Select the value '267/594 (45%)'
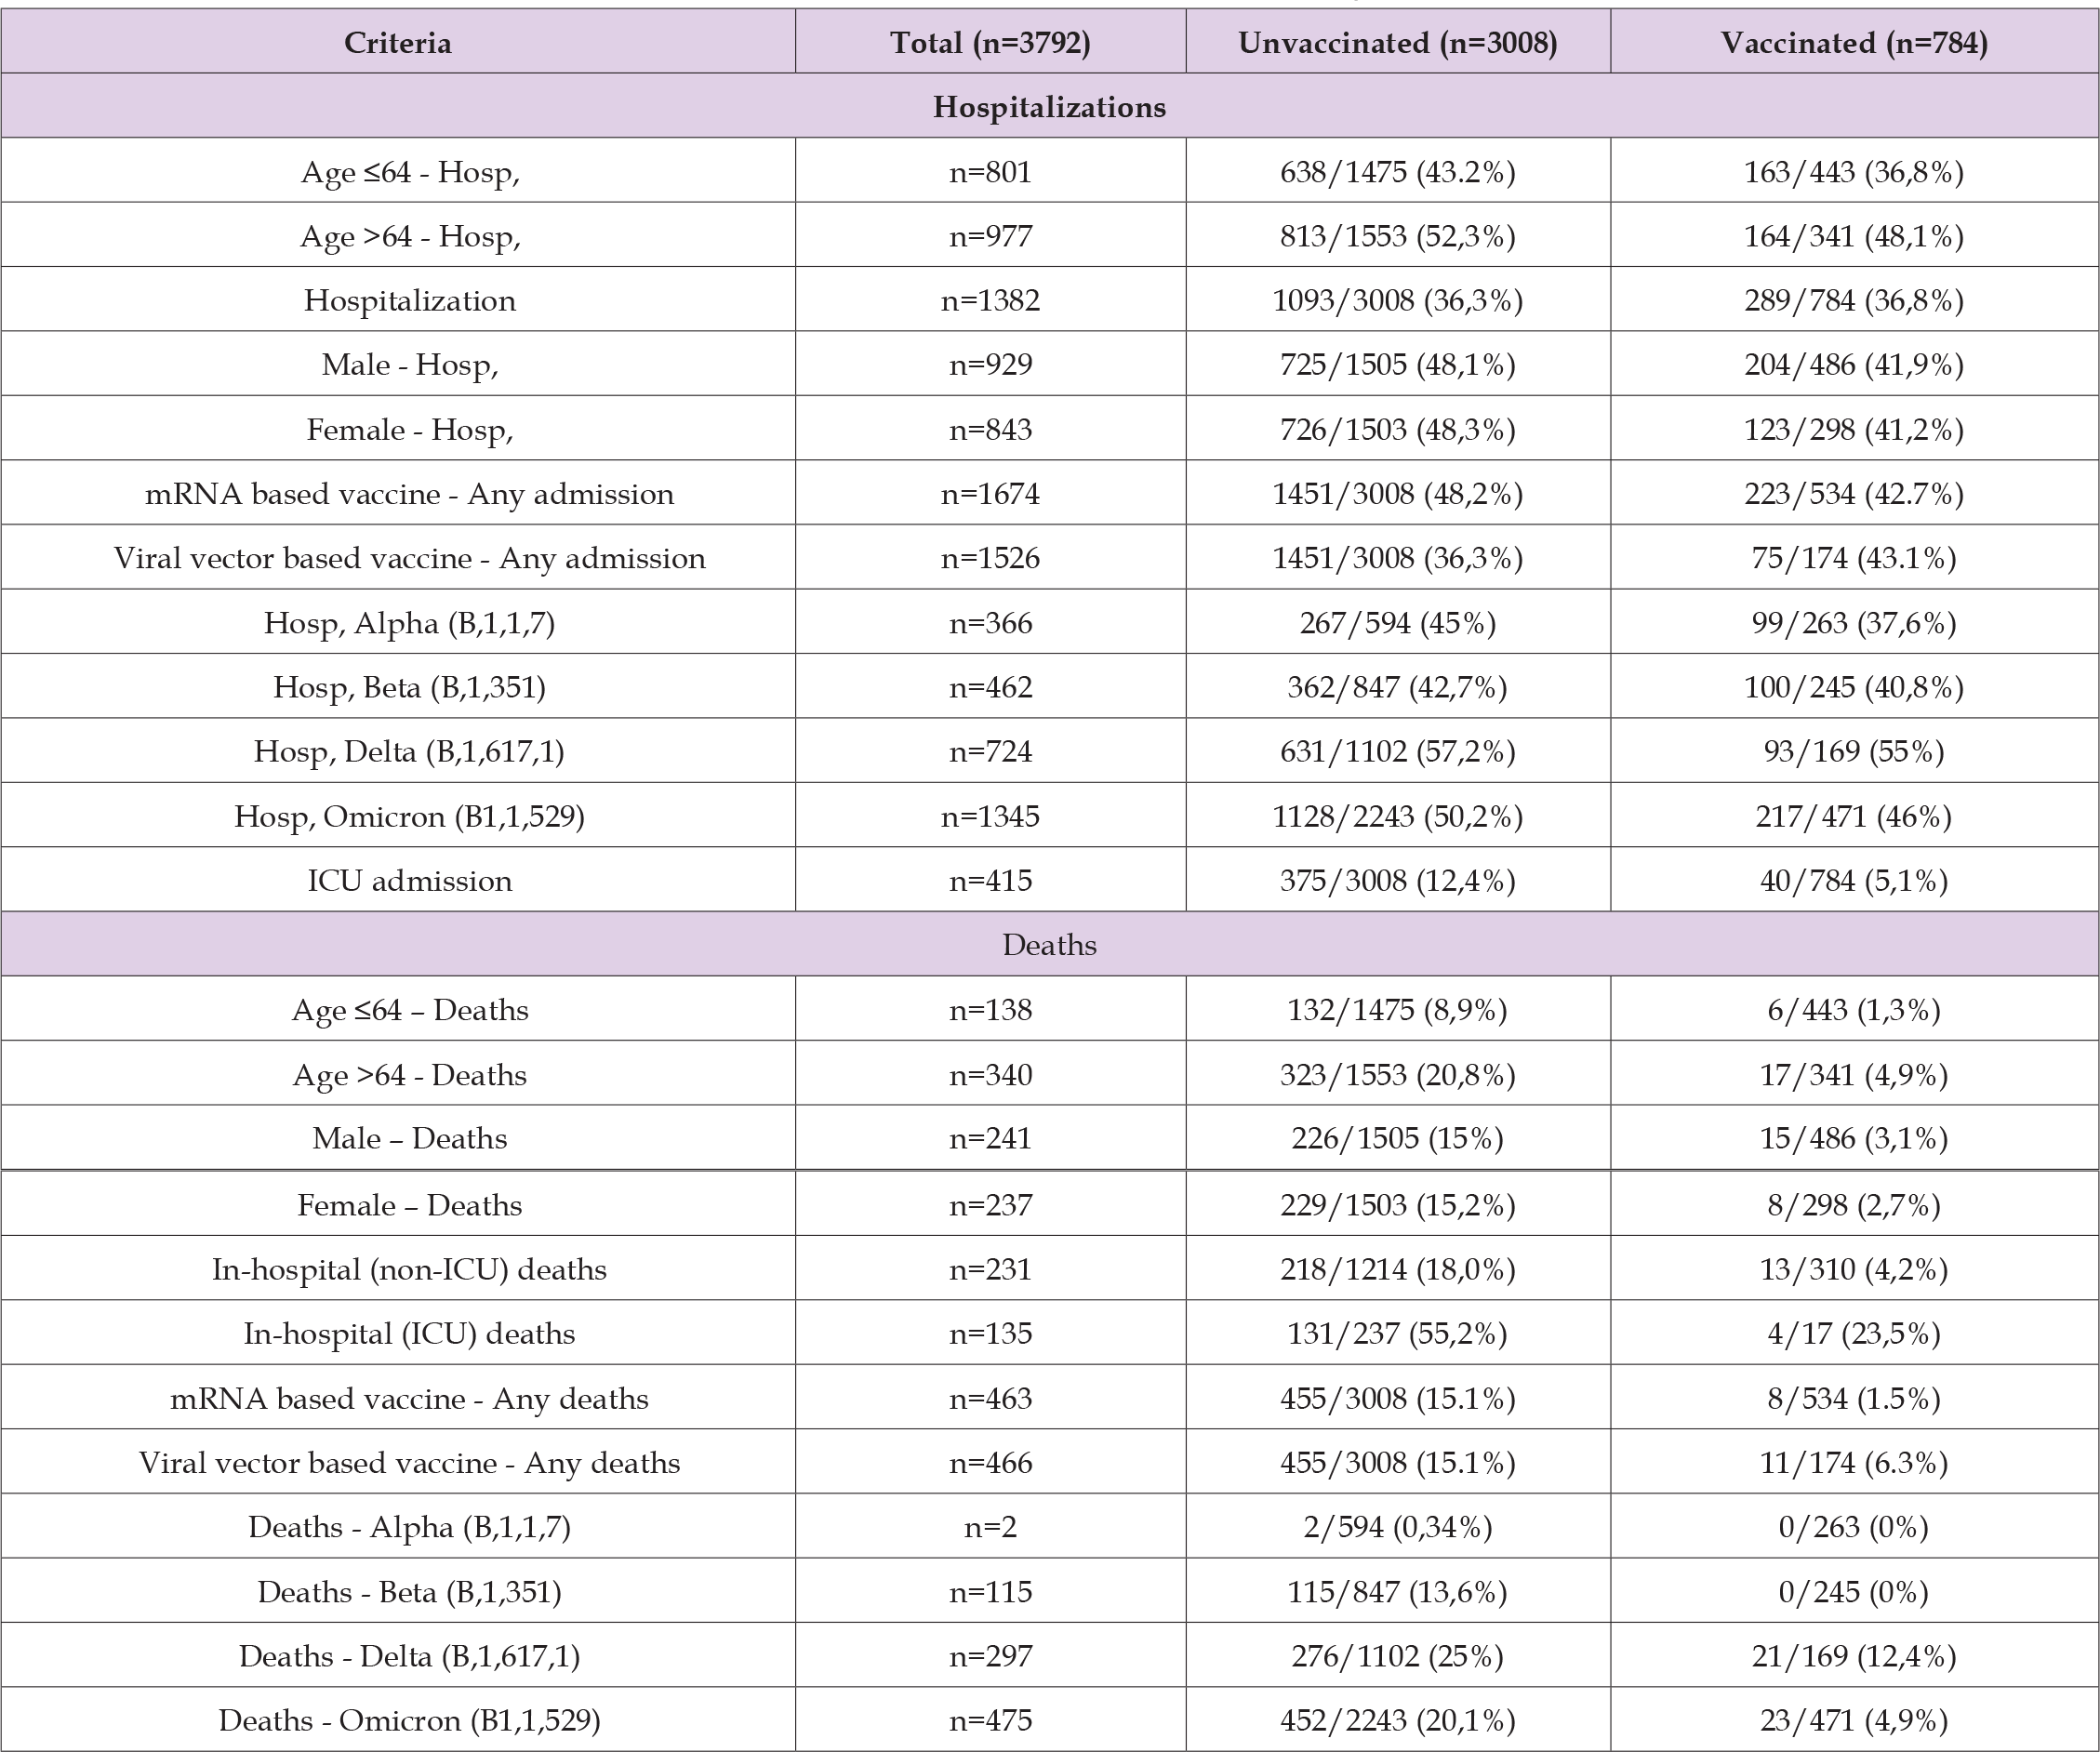2100x1752 pixels. 1398,623
